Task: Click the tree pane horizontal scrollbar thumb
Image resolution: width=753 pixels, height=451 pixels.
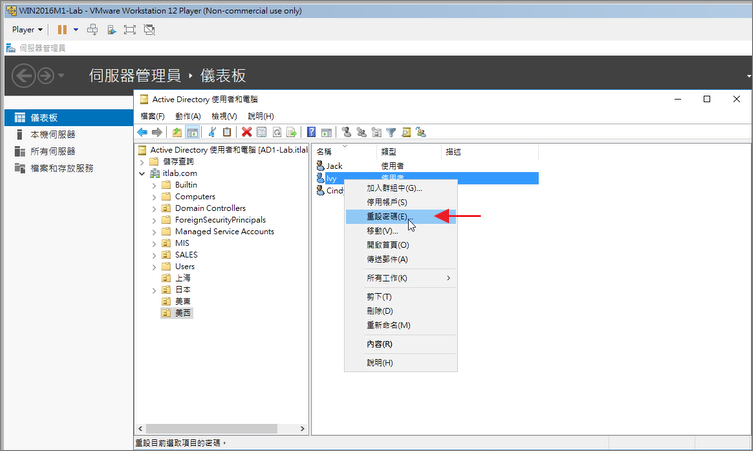Action: tap(212, 428)
